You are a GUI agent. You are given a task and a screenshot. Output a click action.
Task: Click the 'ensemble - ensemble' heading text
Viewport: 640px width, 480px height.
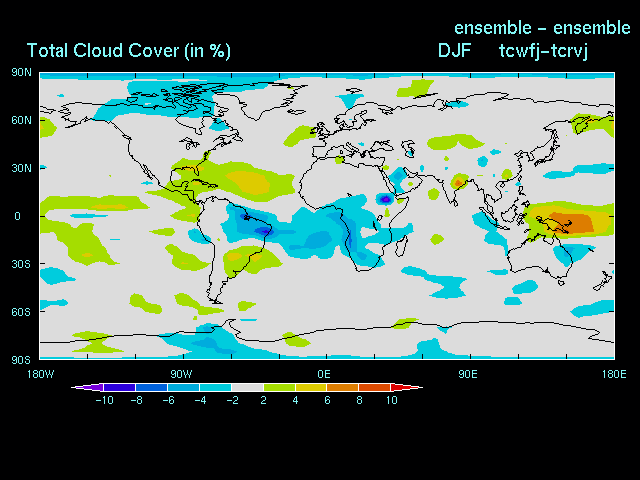point(542,28)
